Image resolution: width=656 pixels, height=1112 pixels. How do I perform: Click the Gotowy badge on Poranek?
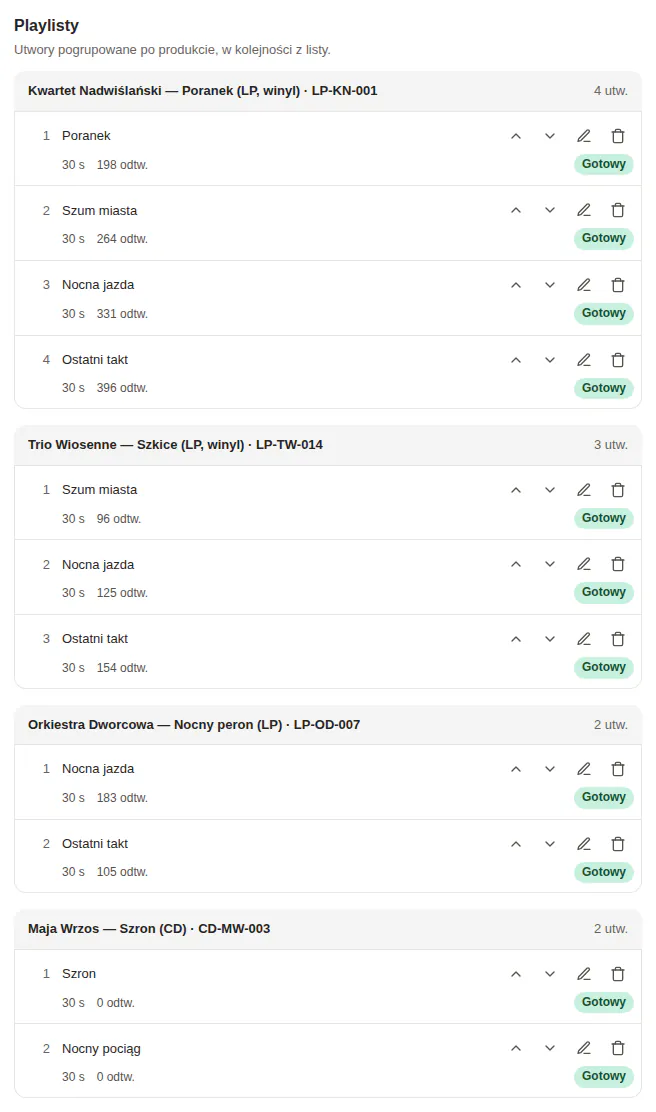pyautogui.click(x=604, y=164)
